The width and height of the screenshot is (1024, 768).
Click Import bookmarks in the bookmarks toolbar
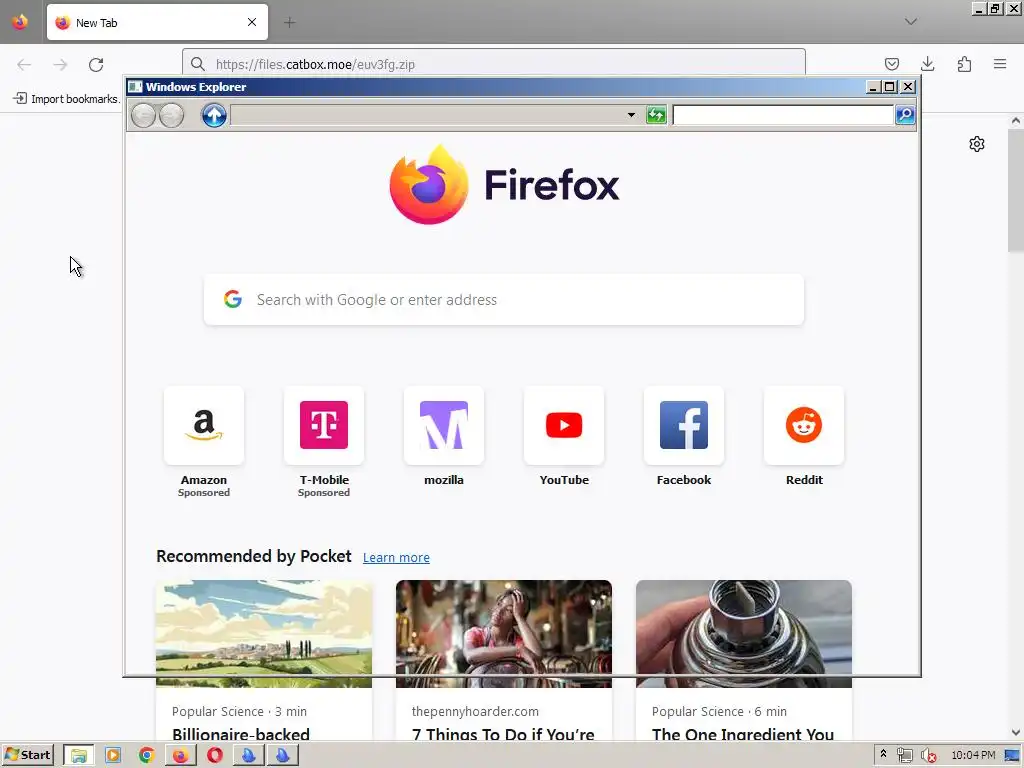point(67,99)
